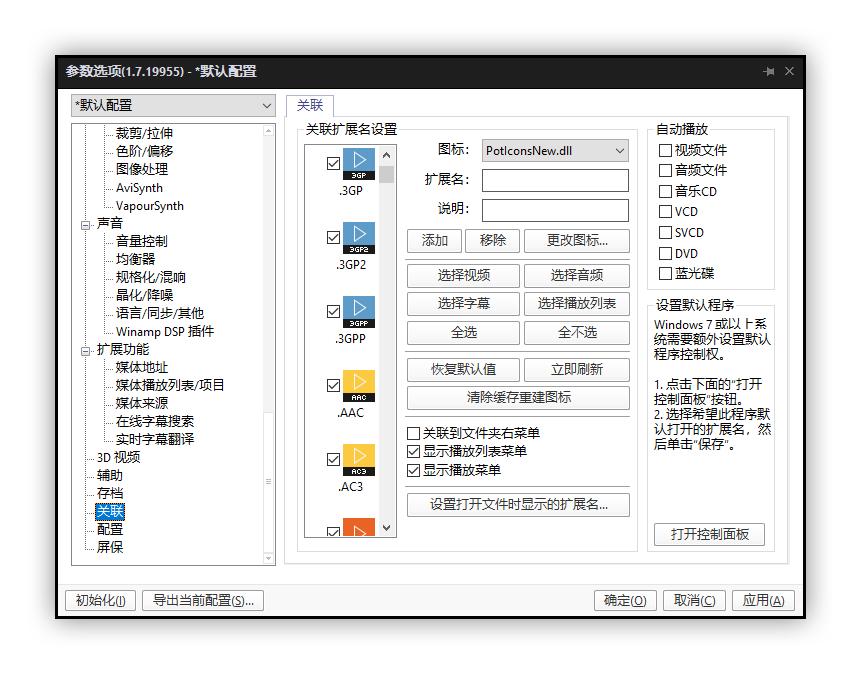Select the .3GPP file type icon
The width and height of the screenshot is (861, 674).
pyautogui.click(x=361, y=311)
